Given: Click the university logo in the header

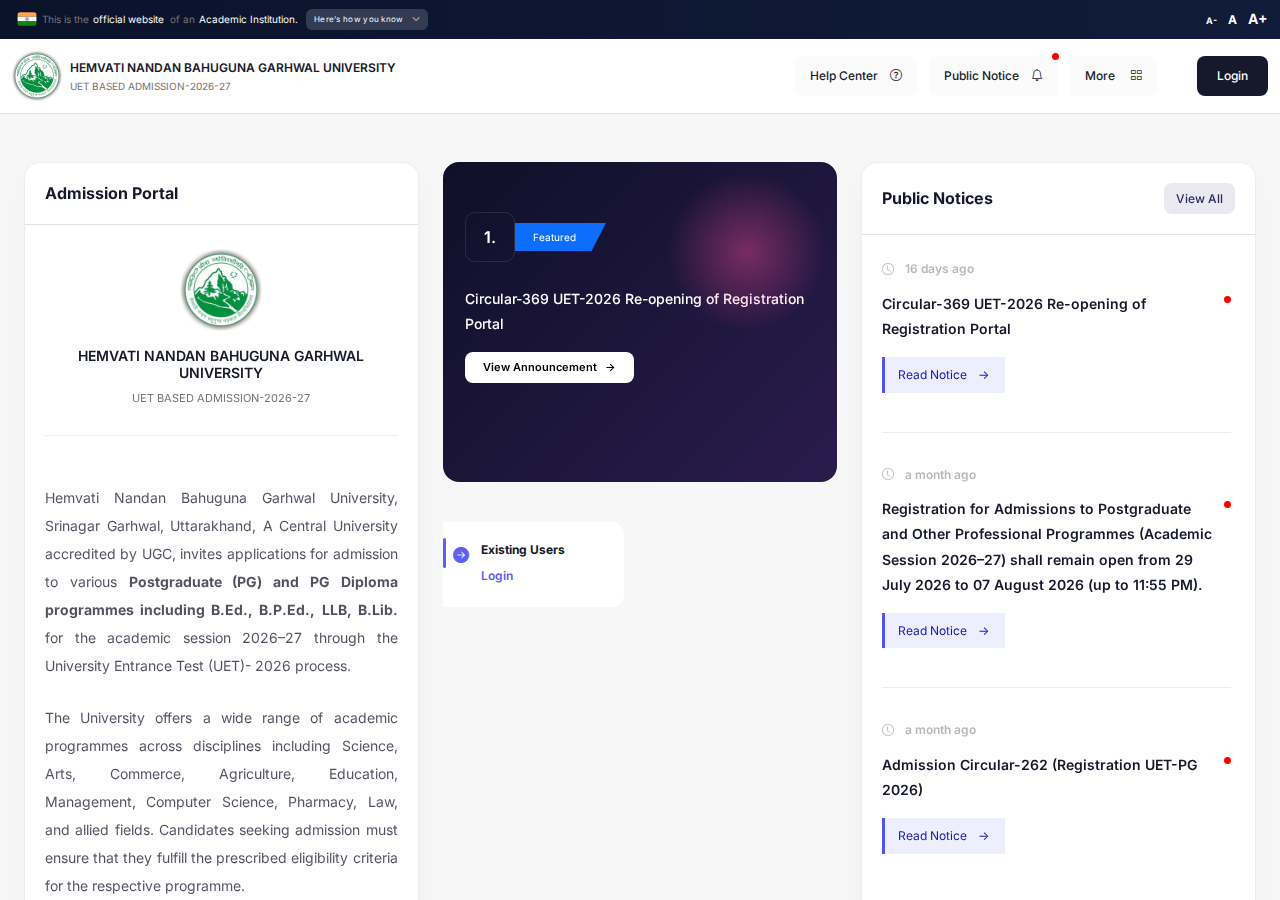Looking at the screenshot, I should [37, 76].
